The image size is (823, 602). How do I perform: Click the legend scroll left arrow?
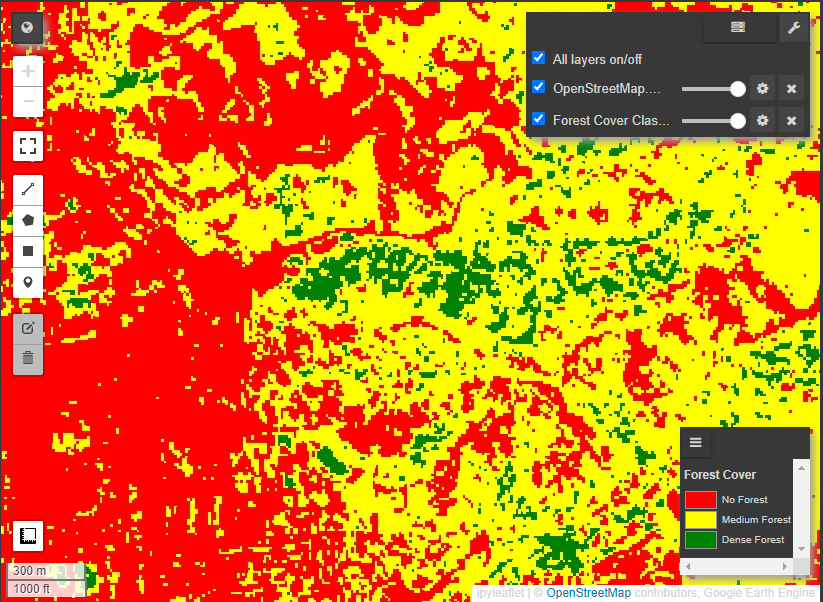[x=688, y=566]
